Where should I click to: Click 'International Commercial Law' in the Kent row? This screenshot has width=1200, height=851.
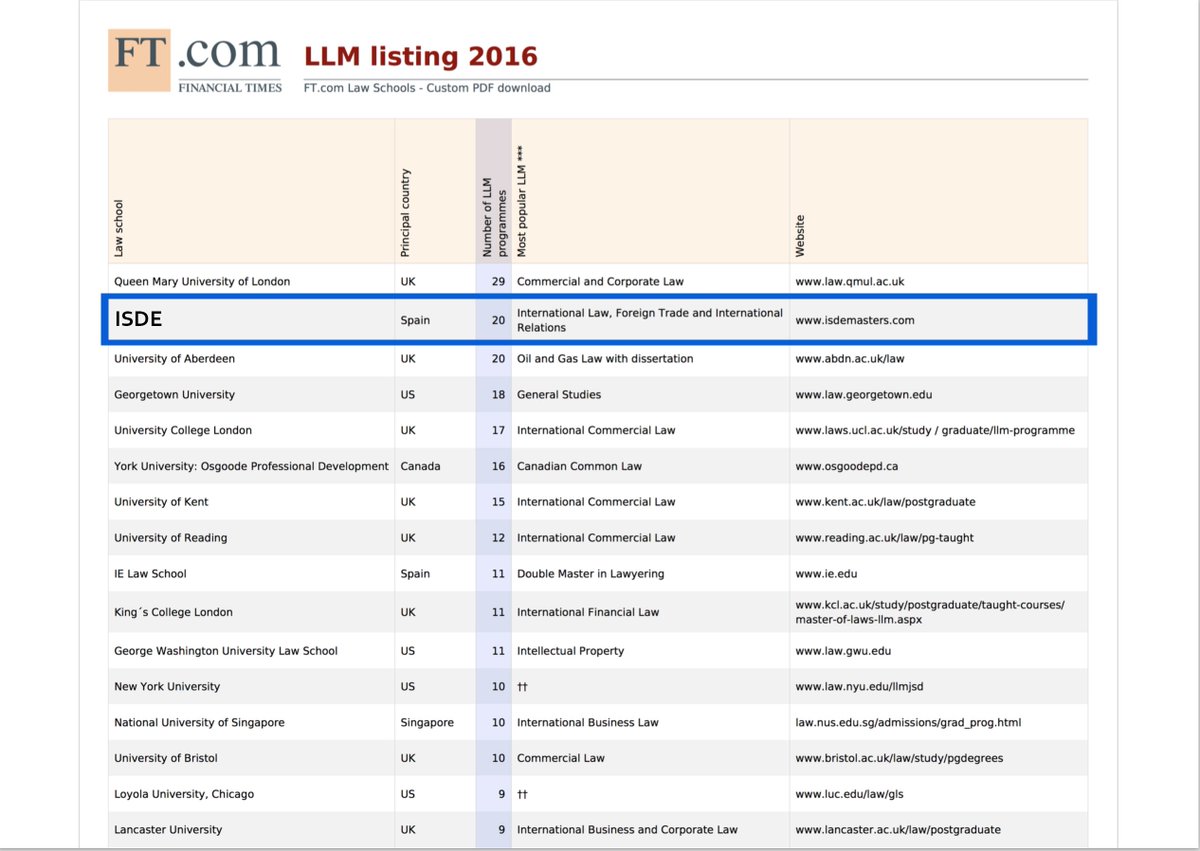coord(596,502)
